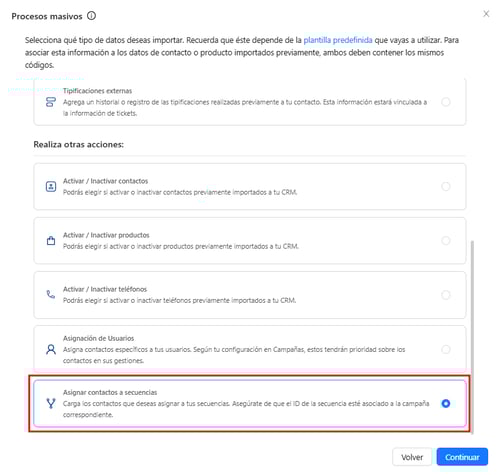Viewport: 500px width, 475px height.
Task: Click the Activar / Inactivar teléfonos card title
Action: (105, 289)
